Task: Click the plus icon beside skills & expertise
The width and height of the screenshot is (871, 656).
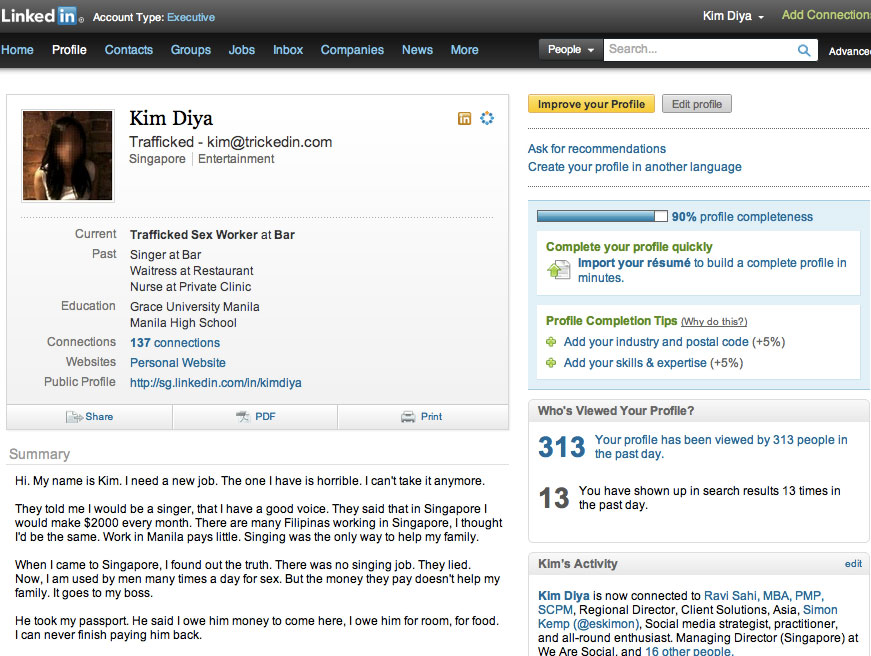Action: tap(551, 363)
